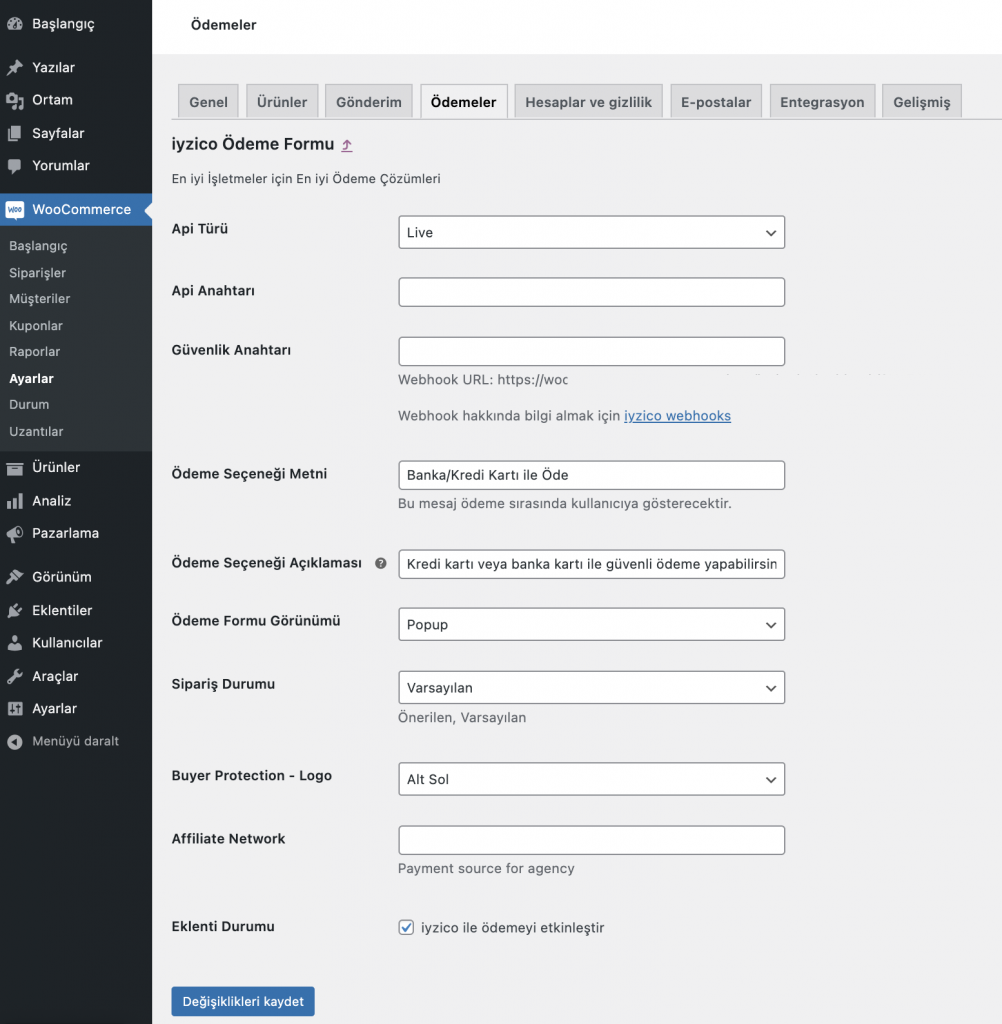Click the Ortam media icon
This screenshot has height=1024, width=1002.
coord(15,100)
